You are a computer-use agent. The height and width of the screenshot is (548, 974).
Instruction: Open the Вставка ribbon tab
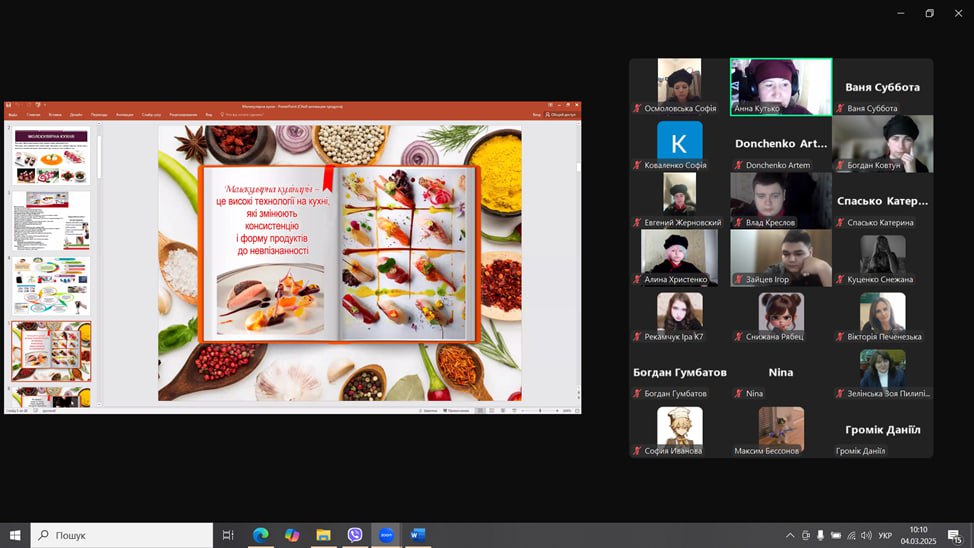[x=55, y=115]
